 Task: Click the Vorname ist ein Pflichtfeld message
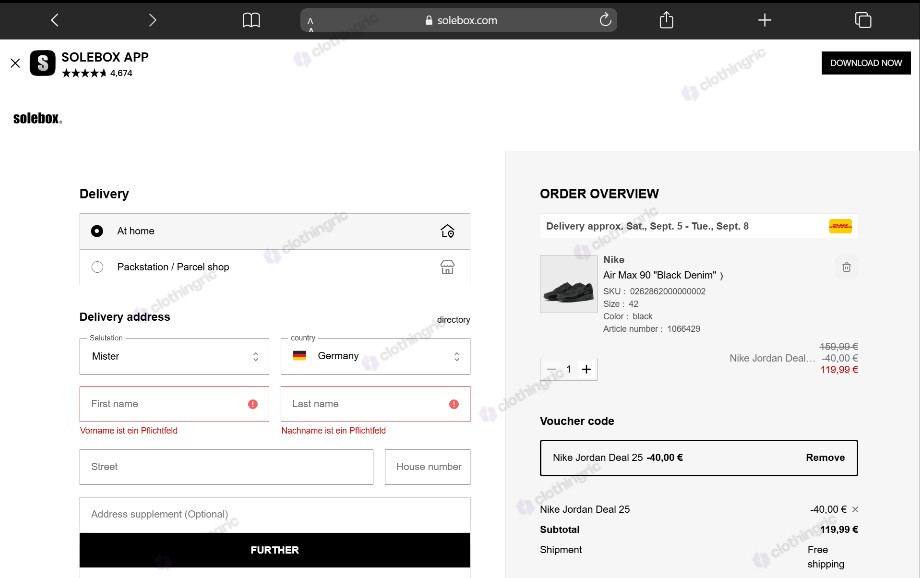point(128,431)
